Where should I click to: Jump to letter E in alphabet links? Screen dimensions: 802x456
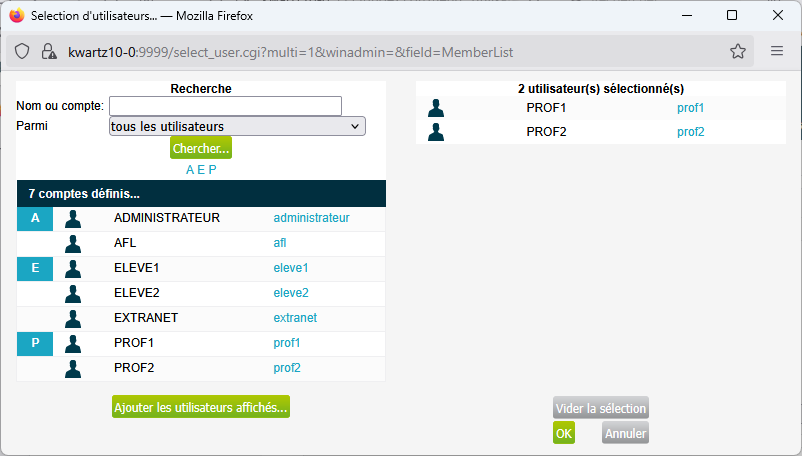point(201,170)
